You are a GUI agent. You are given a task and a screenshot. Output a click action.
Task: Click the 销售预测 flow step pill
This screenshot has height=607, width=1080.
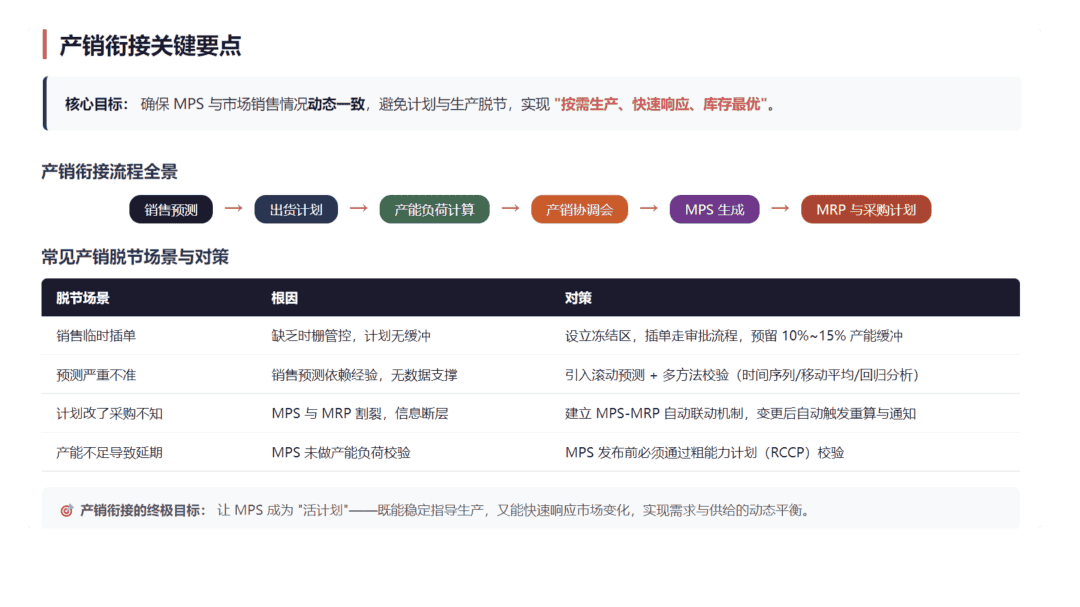(x=171, y=209)
